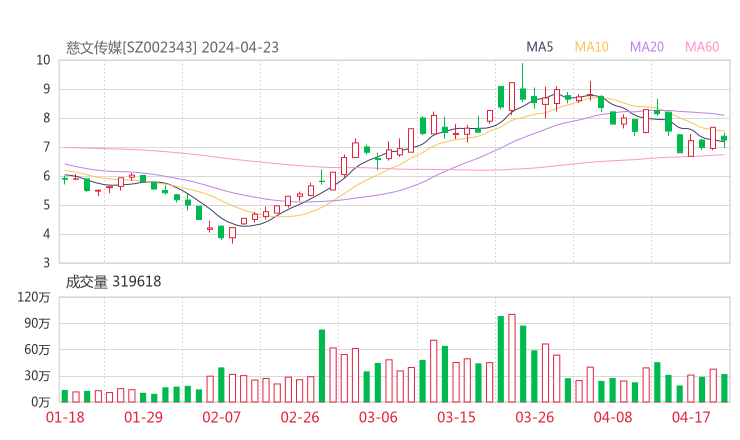Screen dimensions: 740x440
Task: Click the 0万 volume axis label
Action: pyautogui.click(x=41, y=402)
